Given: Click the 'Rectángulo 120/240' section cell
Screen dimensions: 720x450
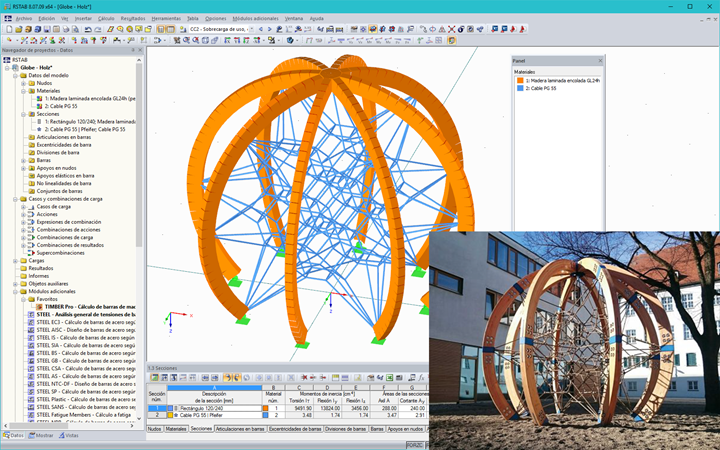Looking at the screenshot, I should coord(214,408).
